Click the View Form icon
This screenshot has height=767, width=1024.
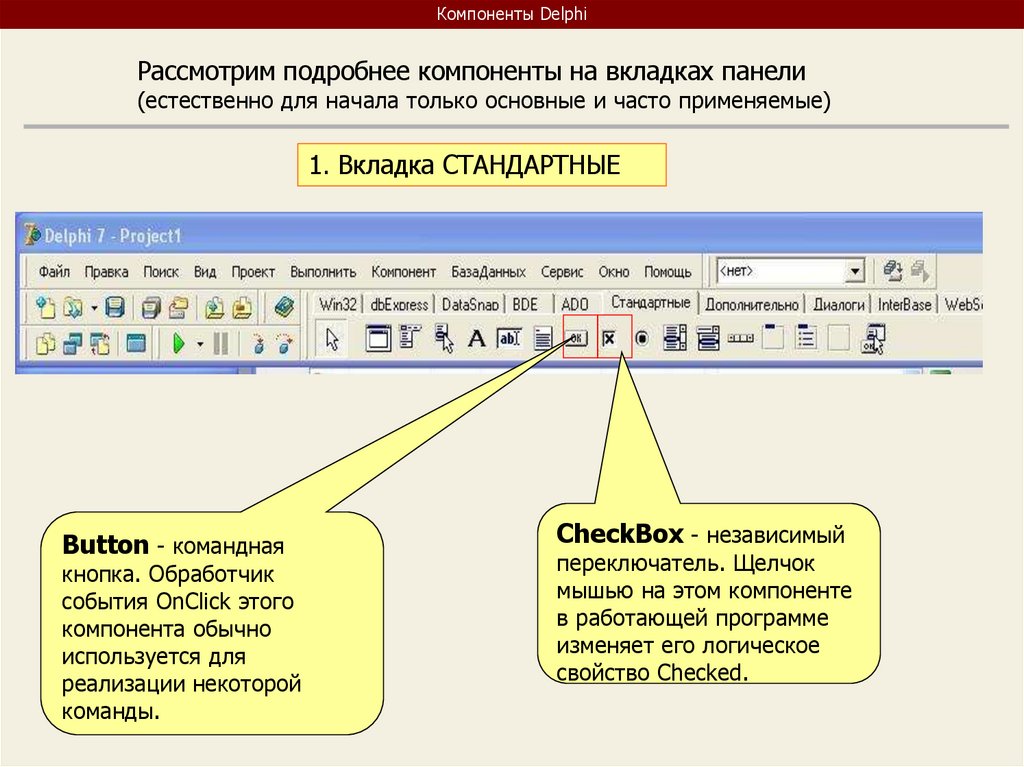[x=72, y=343]
